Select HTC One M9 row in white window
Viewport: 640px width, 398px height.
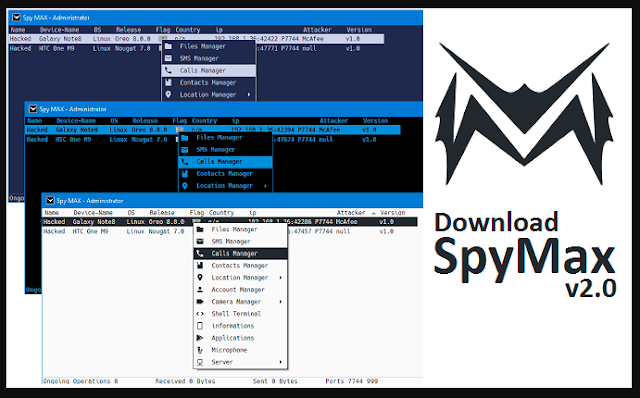click(230, 231)
